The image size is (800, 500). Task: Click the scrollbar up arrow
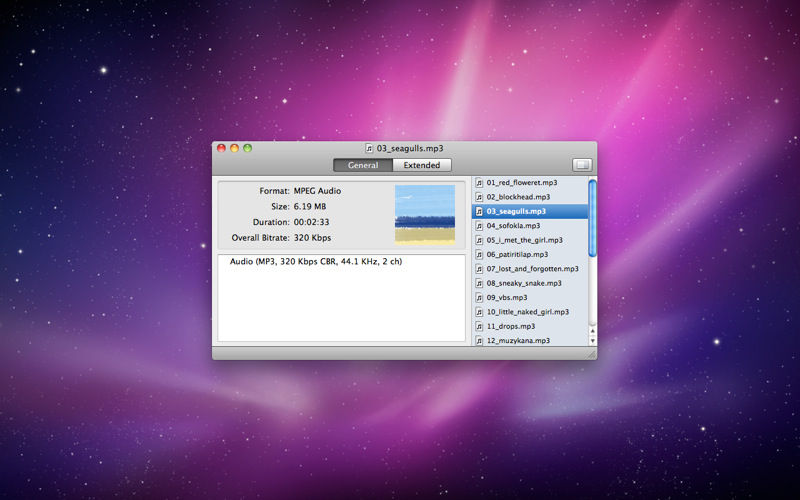pos(592,332)
